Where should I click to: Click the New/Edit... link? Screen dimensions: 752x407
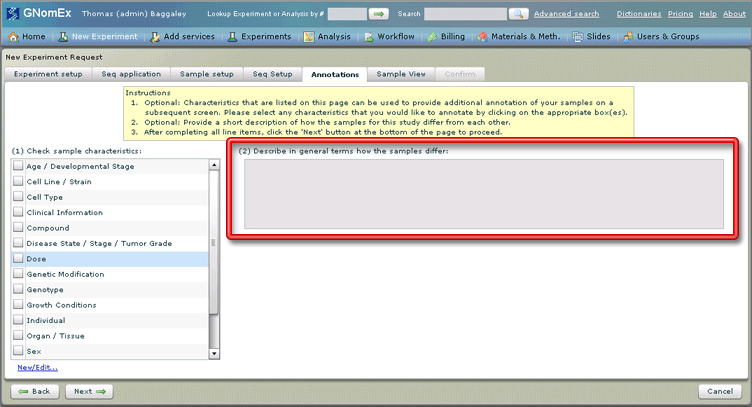[37, 367]
